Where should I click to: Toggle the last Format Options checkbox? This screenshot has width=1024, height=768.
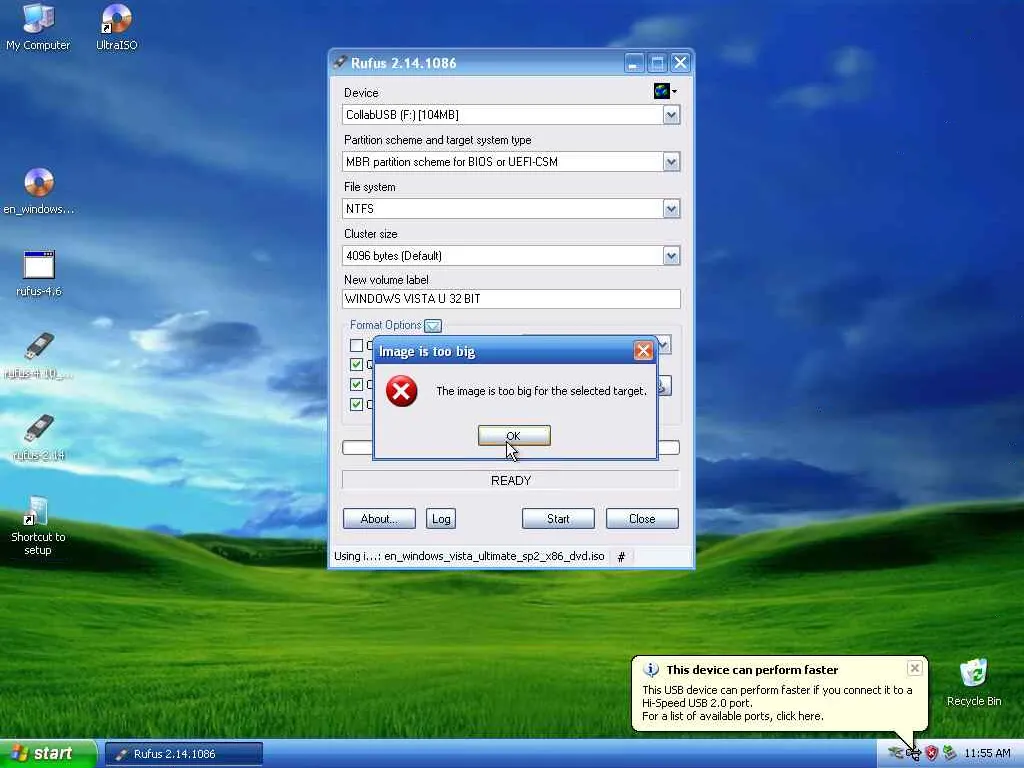coord(357,404)
